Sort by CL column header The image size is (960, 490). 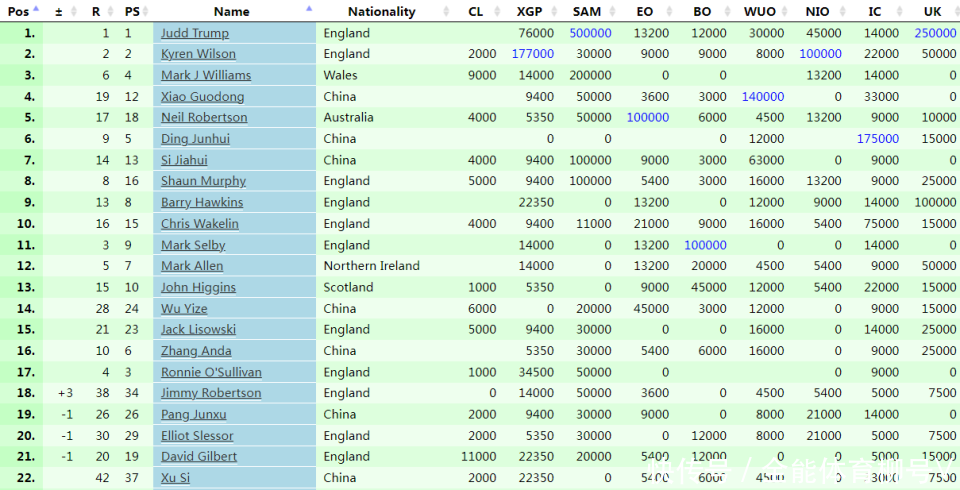click(475, 12)
